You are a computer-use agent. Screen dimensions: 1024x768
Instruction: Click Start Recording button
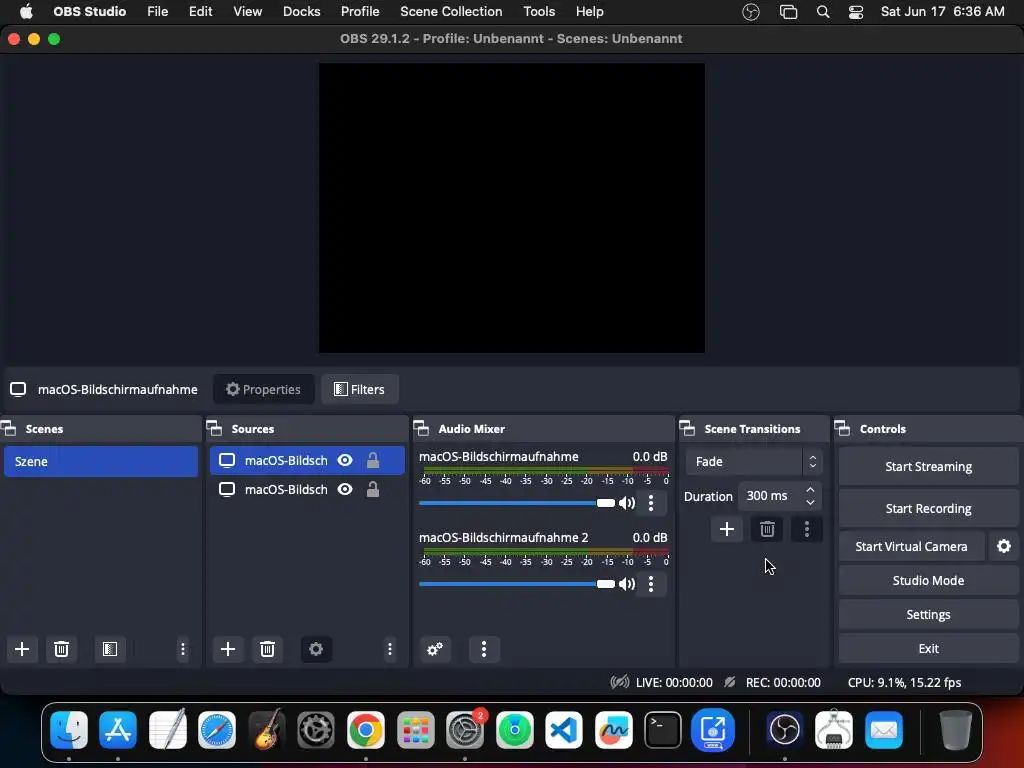(x=929, y=508)
